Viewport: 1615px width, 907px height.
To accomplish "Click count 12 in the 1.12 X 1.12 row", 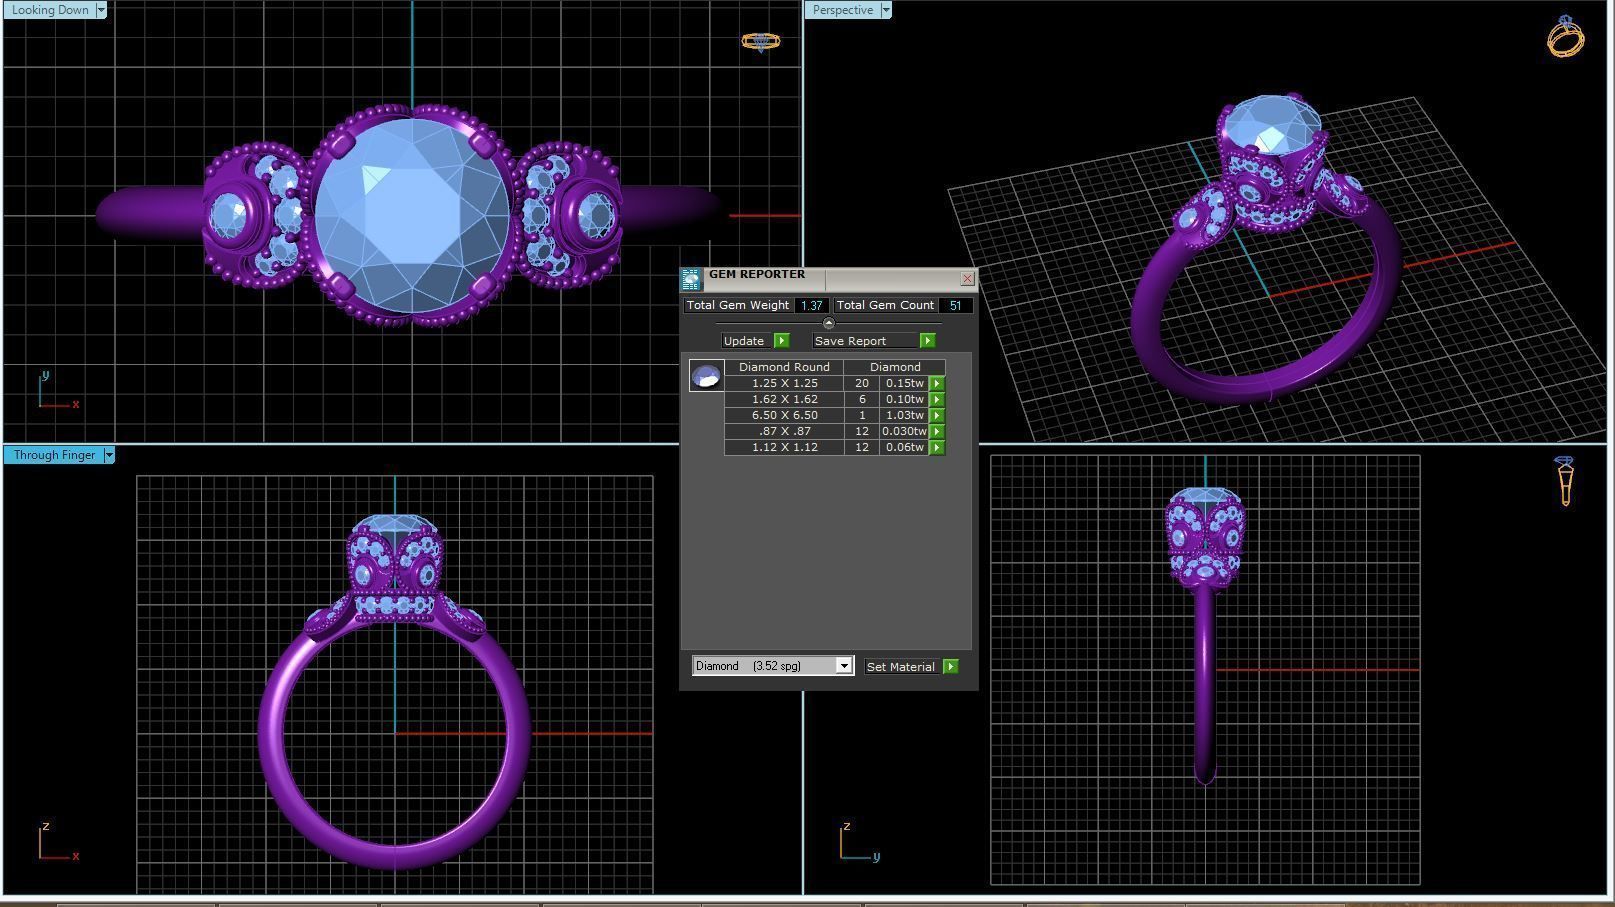I will pyautogui.click(x=862, y=447).
